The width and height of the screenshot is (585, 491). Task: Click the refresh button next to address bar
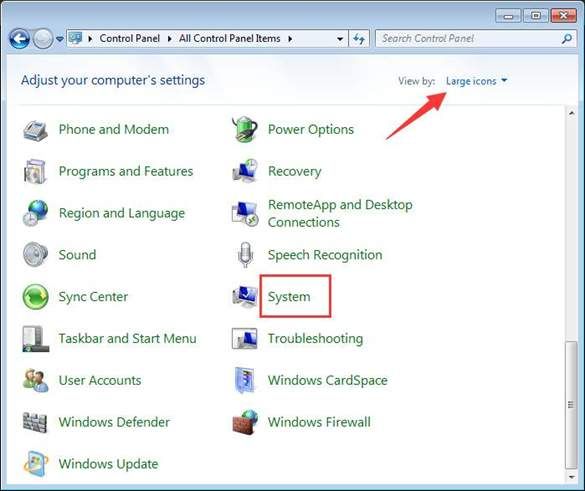coord(359,38)
